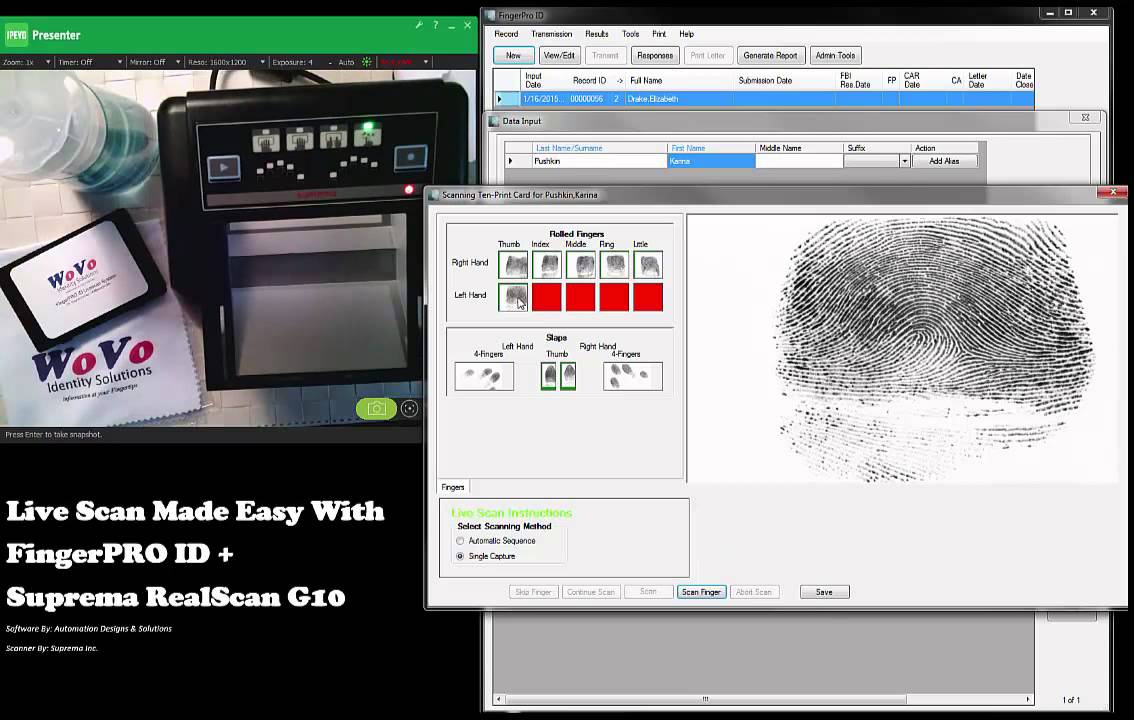Click the Full Name column header
This screenshot has height=720, width=1134.
646,80
